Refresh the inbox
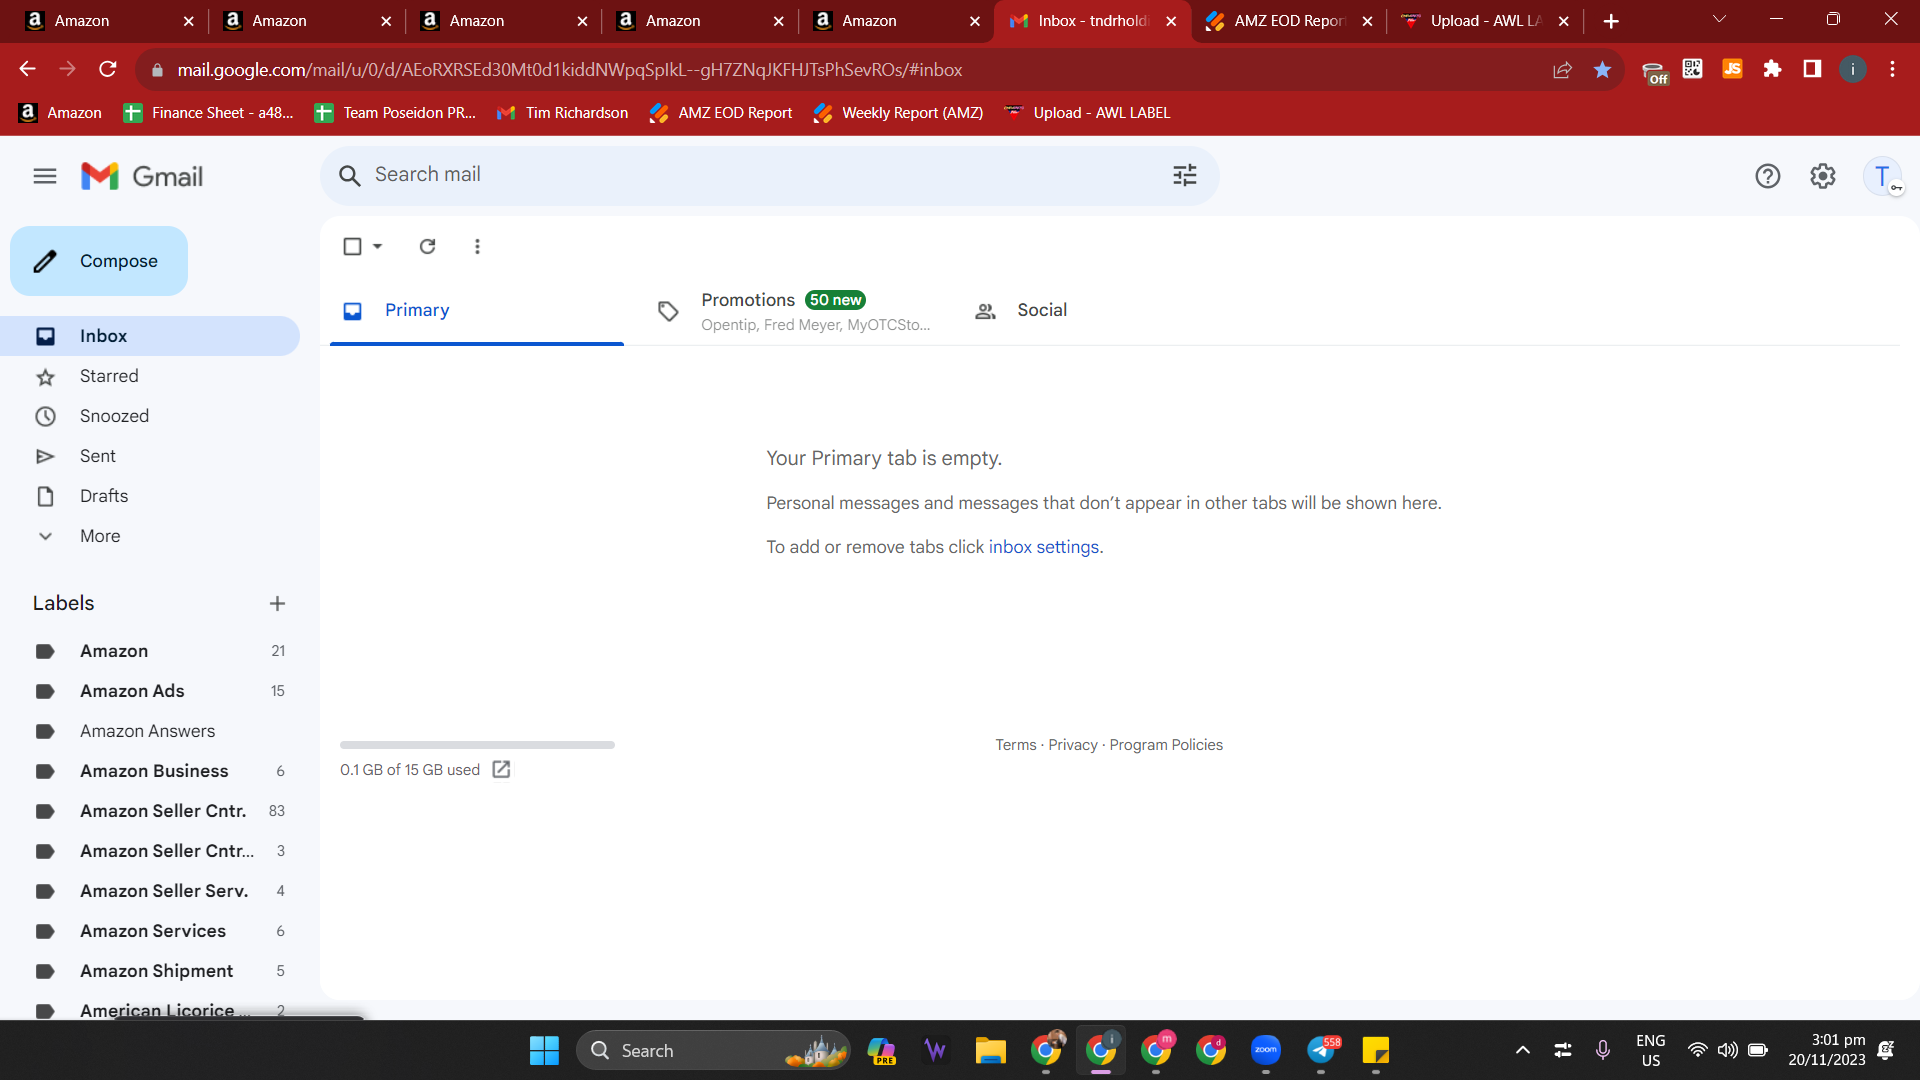 click(x=428, y=247)
